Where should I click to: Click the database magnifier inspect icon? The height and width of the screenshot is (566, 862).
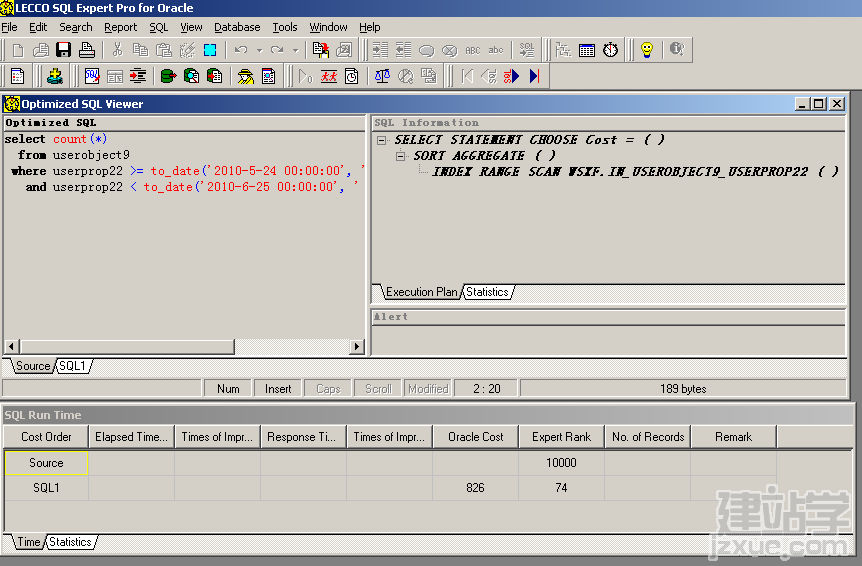coord(191,76)
